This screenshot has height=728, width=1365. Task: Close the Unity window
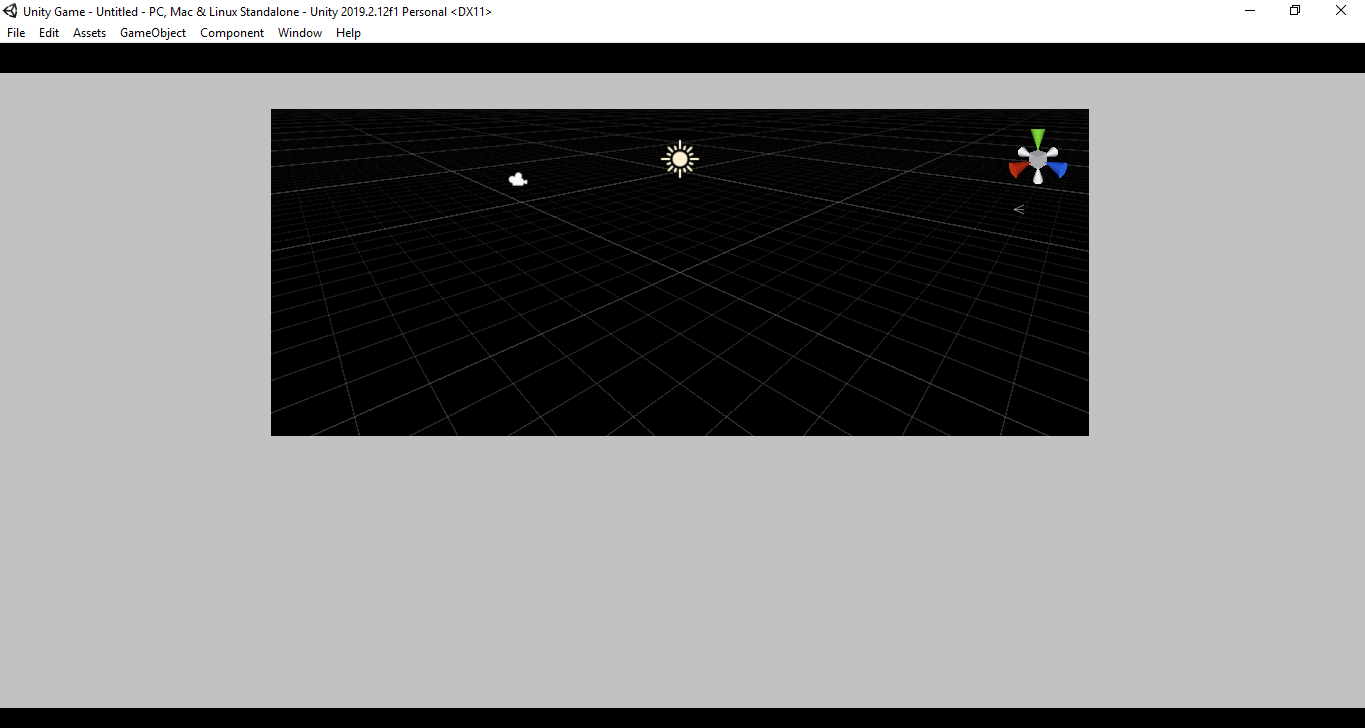pyautogui.click(x=1341, y=11)
